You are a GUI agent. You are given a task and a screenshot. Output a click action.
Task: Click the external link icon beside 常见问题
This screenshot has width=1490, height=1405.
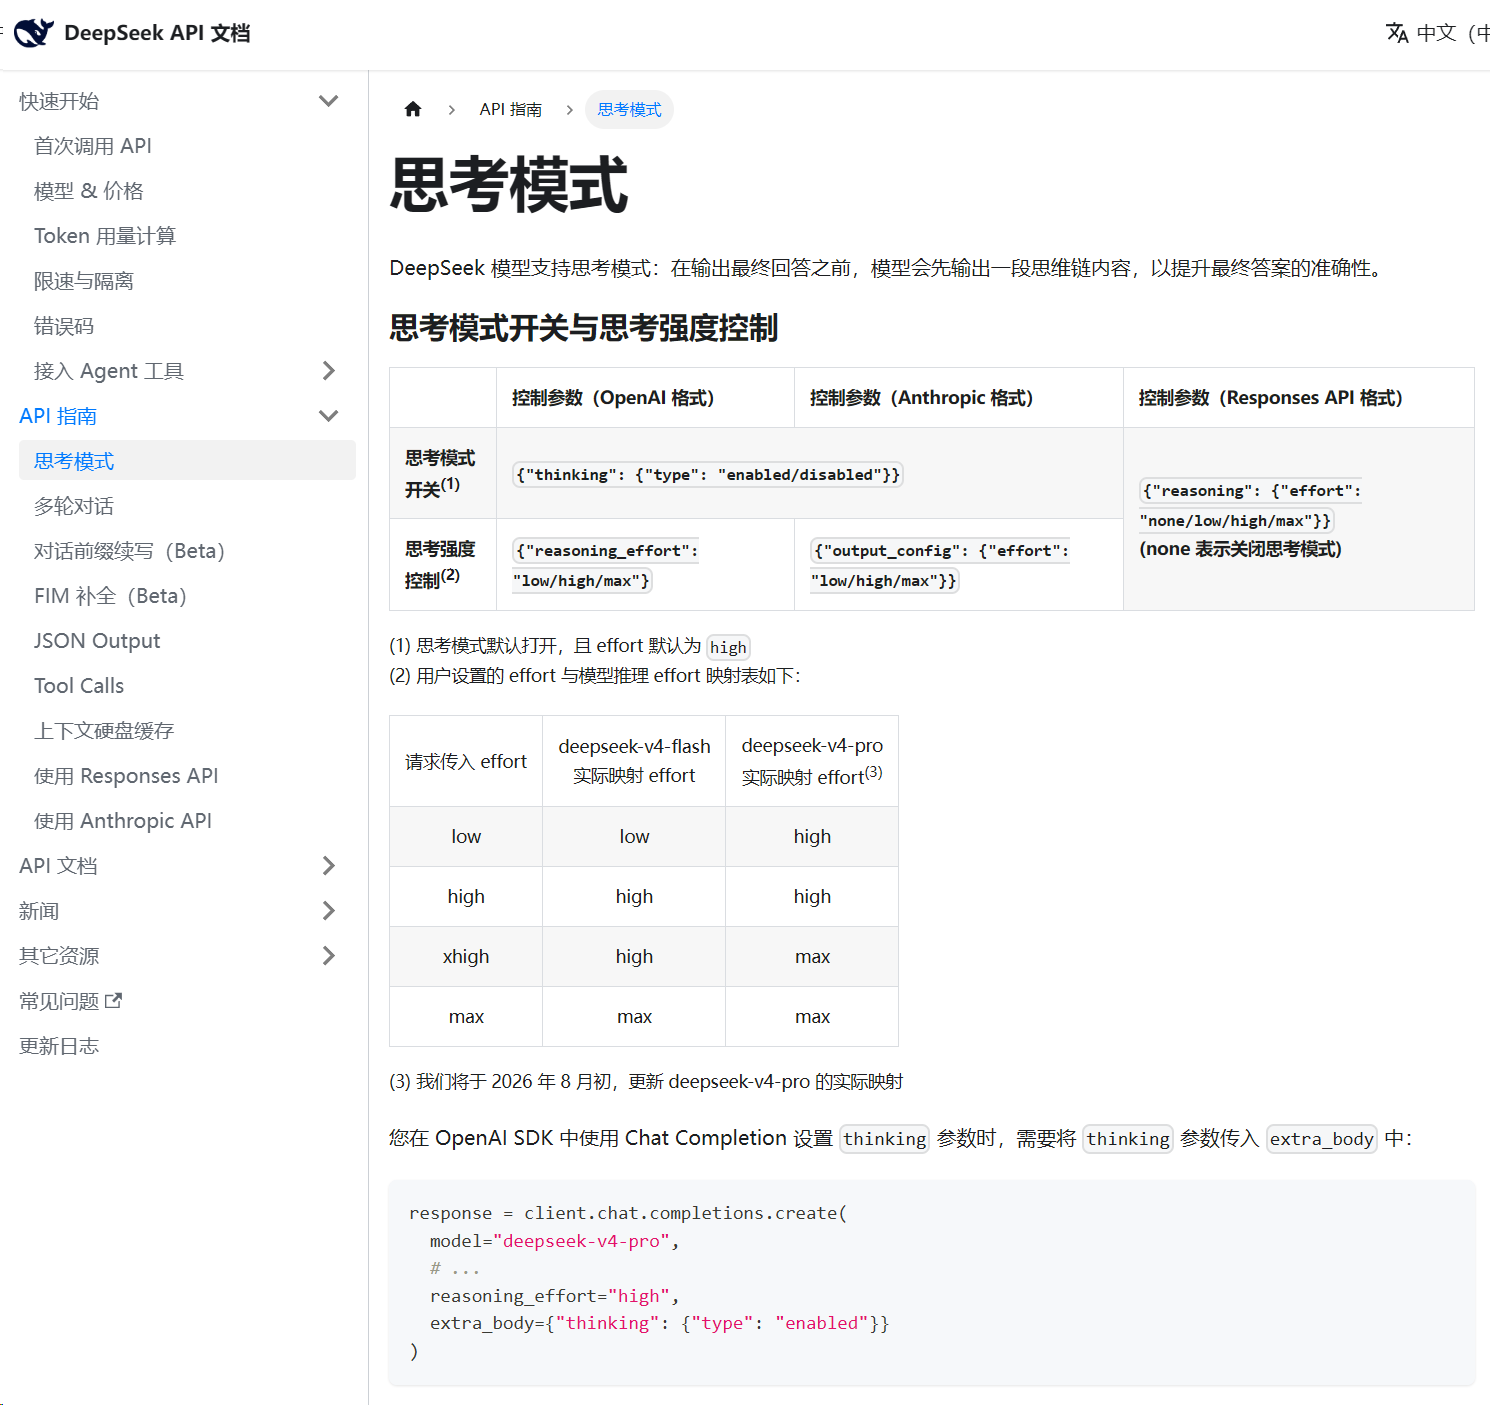[113, 1000]
